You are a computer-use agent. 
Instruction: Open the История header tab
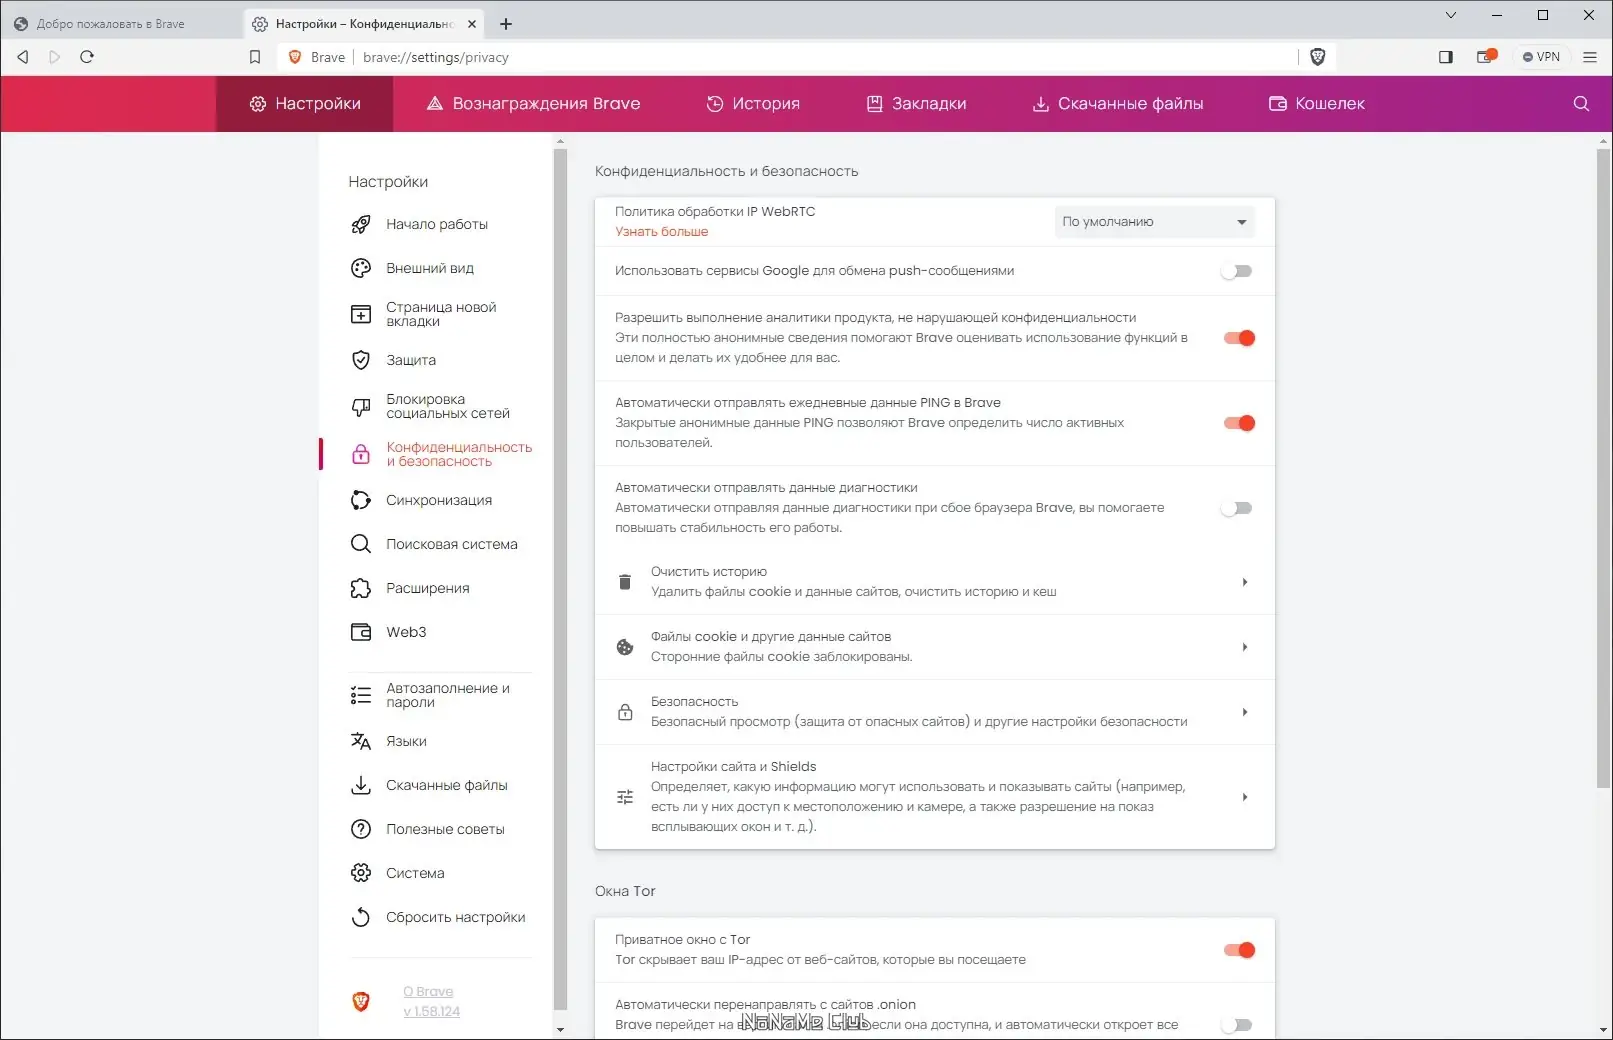click(x=753, y=104)
